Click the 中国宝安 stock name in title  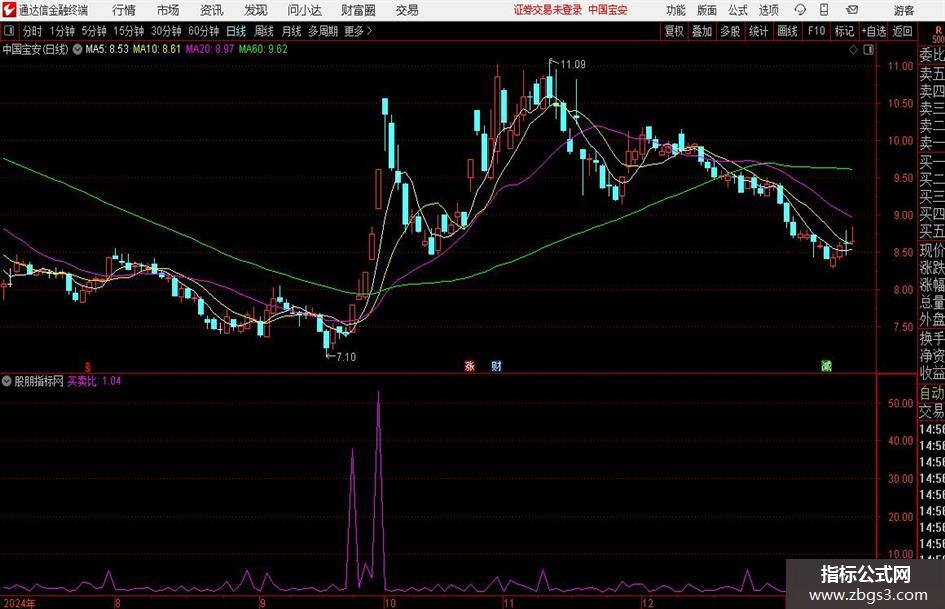(35, 49)
